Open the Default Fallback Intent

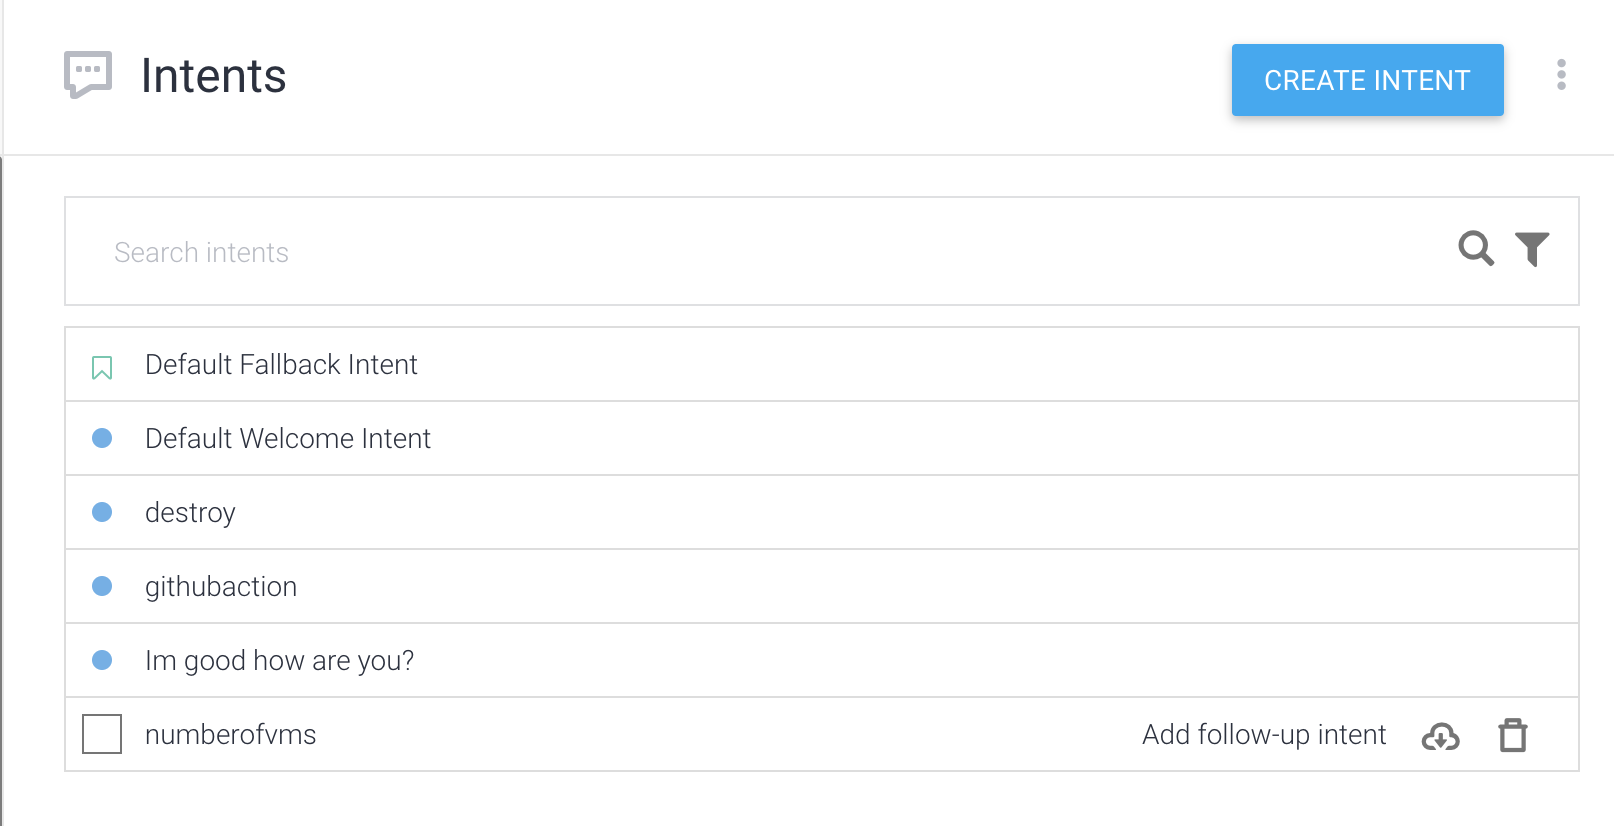281,365
